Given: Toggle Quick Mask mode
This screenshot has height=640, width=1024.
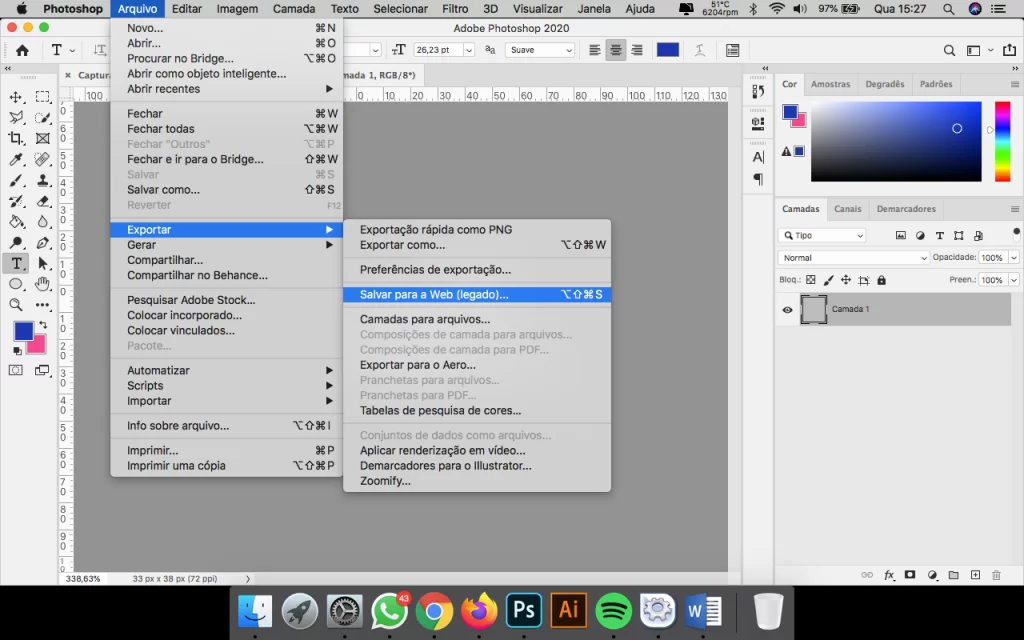Looking at the screenshot, I should coord(16,370).
